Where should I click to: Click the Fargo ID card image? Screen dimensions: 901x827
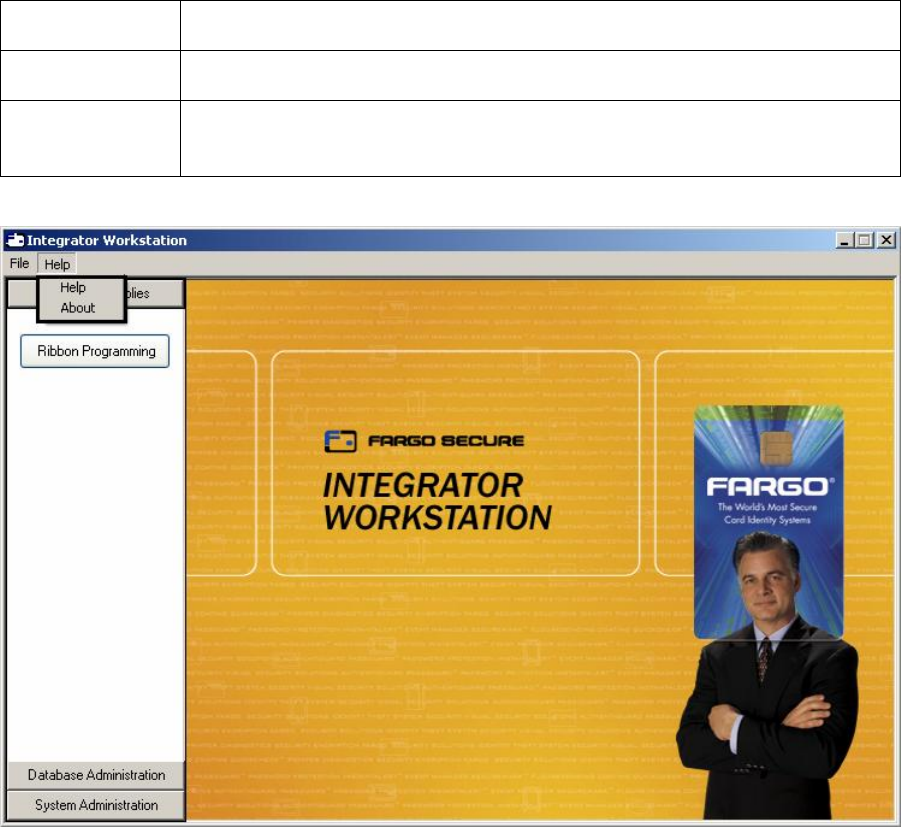click(769, 522)
